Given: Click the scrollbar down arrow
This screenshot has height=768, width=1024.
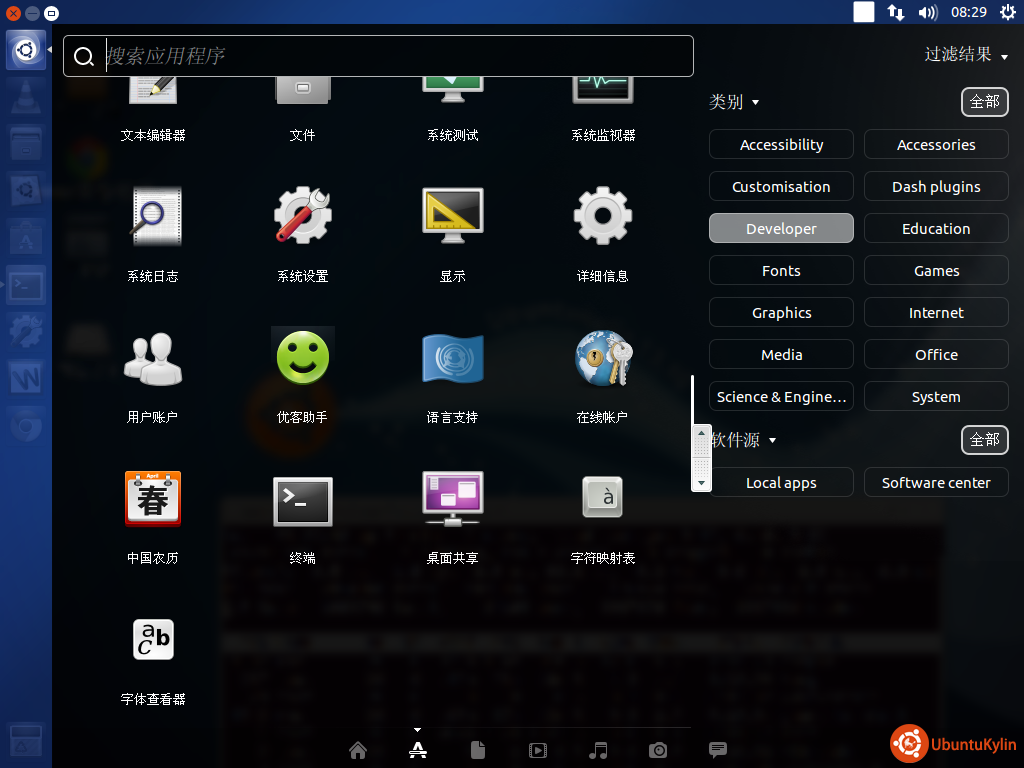Looking at the screenshot, I should click(x=701, y=483).
